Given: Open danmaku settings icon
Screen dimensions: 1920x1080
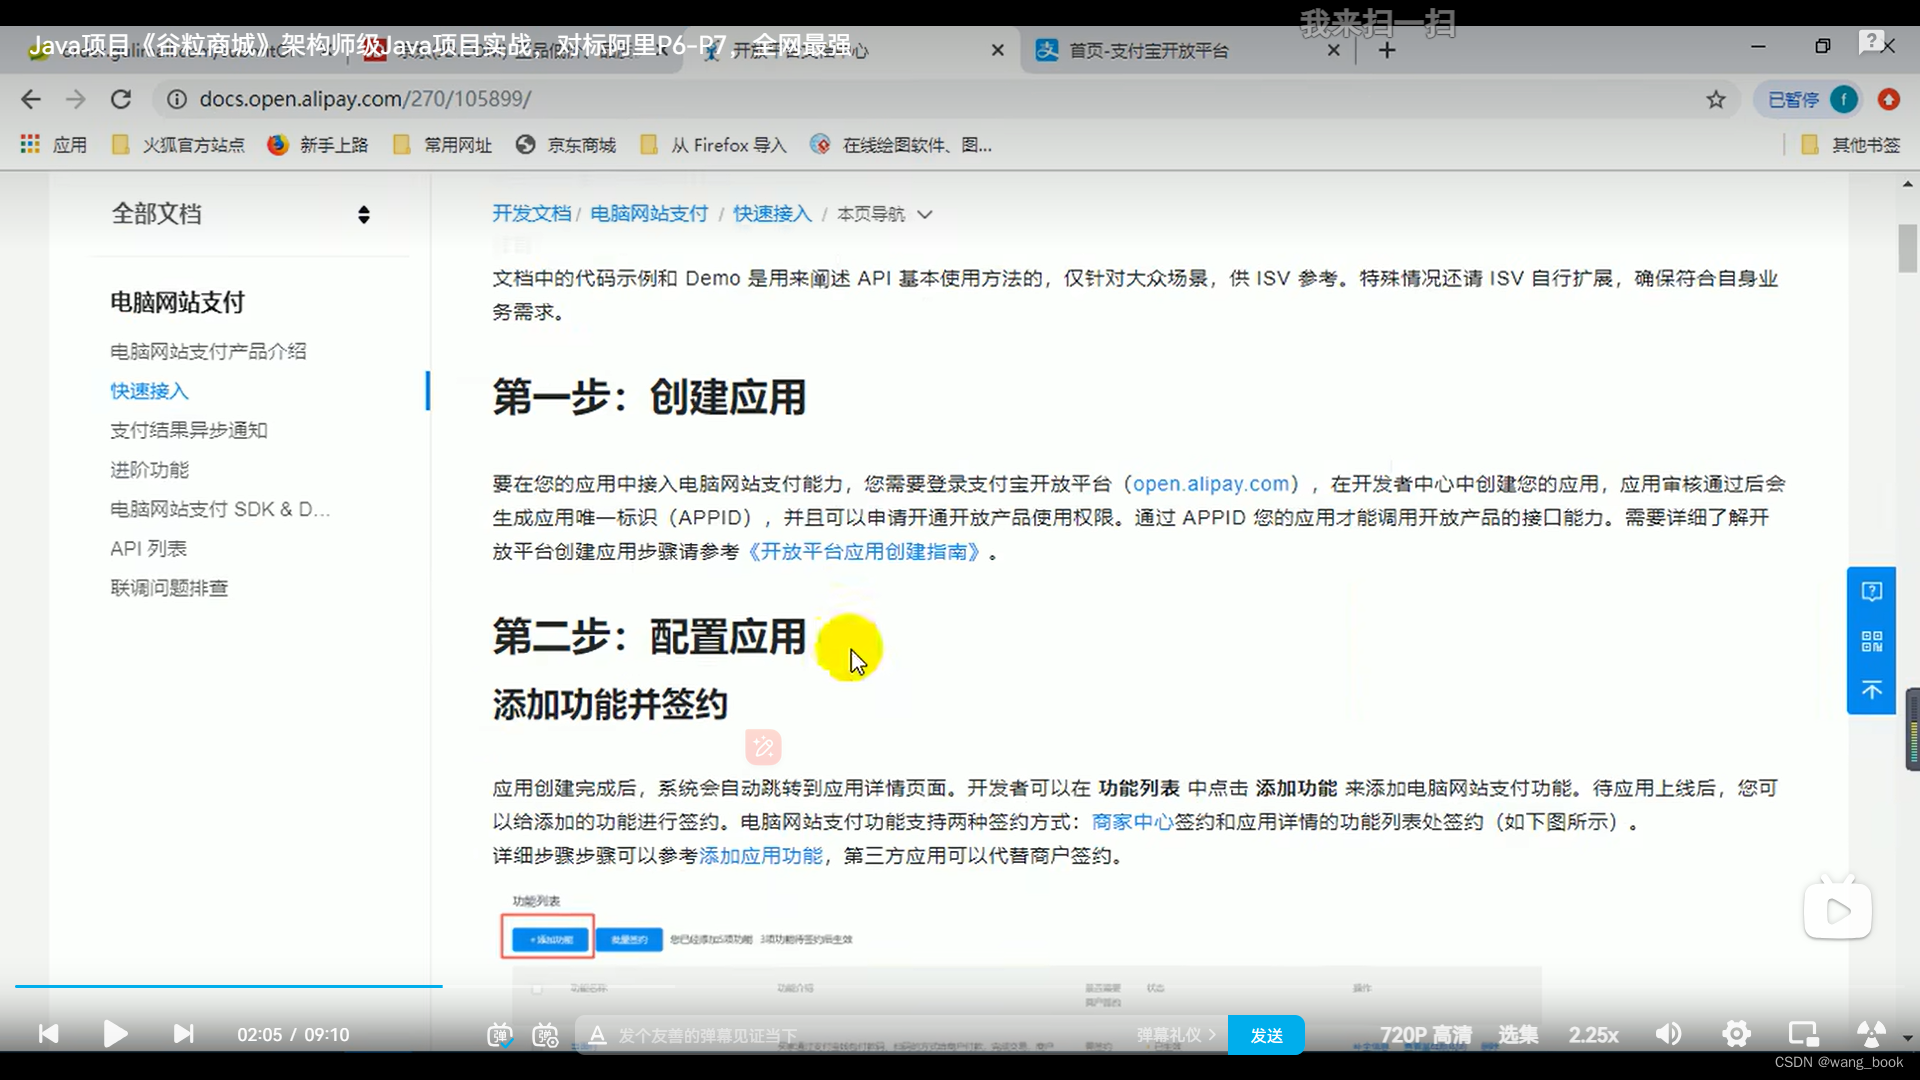Looking at the screenshot, I should point(546,1035).
